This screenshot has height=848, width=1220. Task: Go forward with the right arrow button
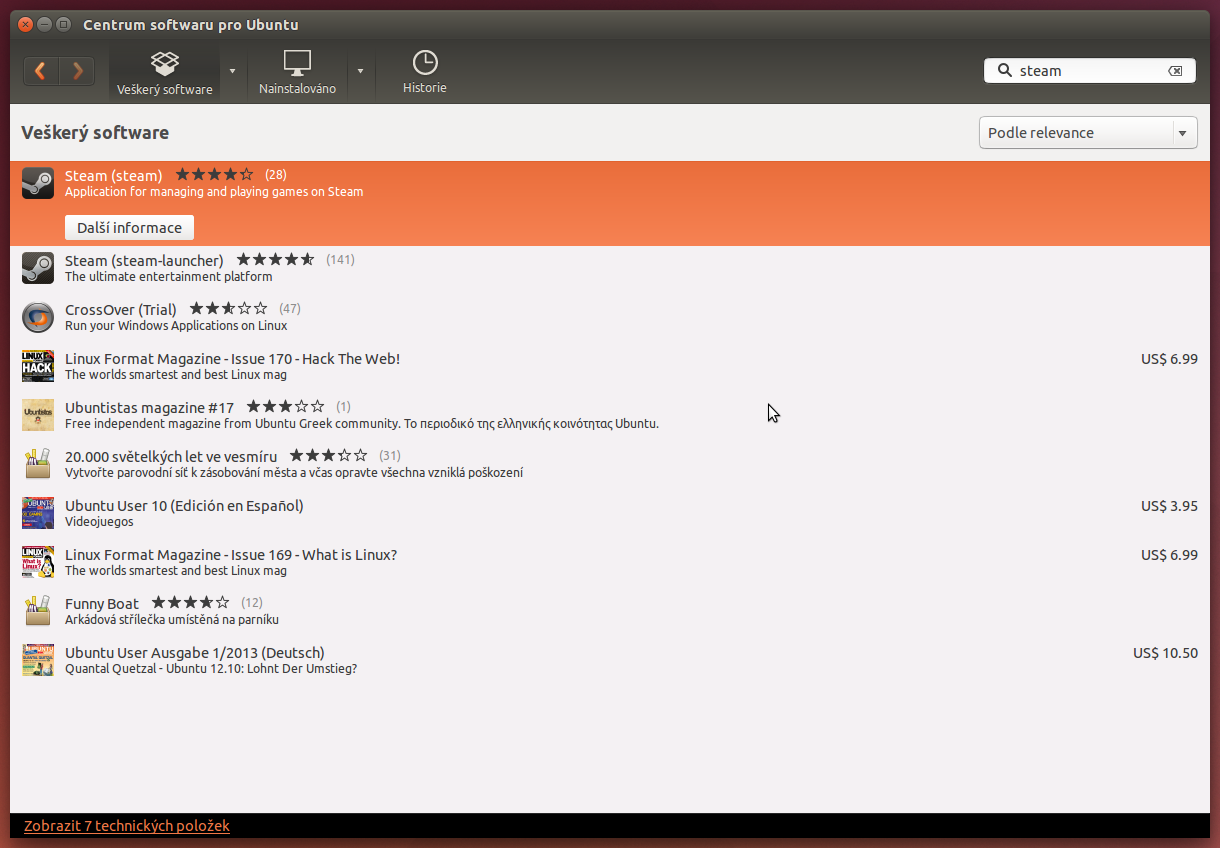(77, 71)
